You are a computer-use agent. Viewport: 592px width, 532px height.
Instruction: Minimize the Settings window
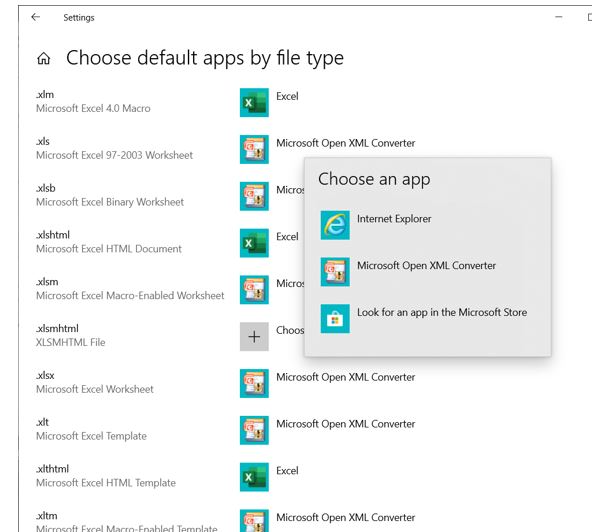click(x=559, y=17)
